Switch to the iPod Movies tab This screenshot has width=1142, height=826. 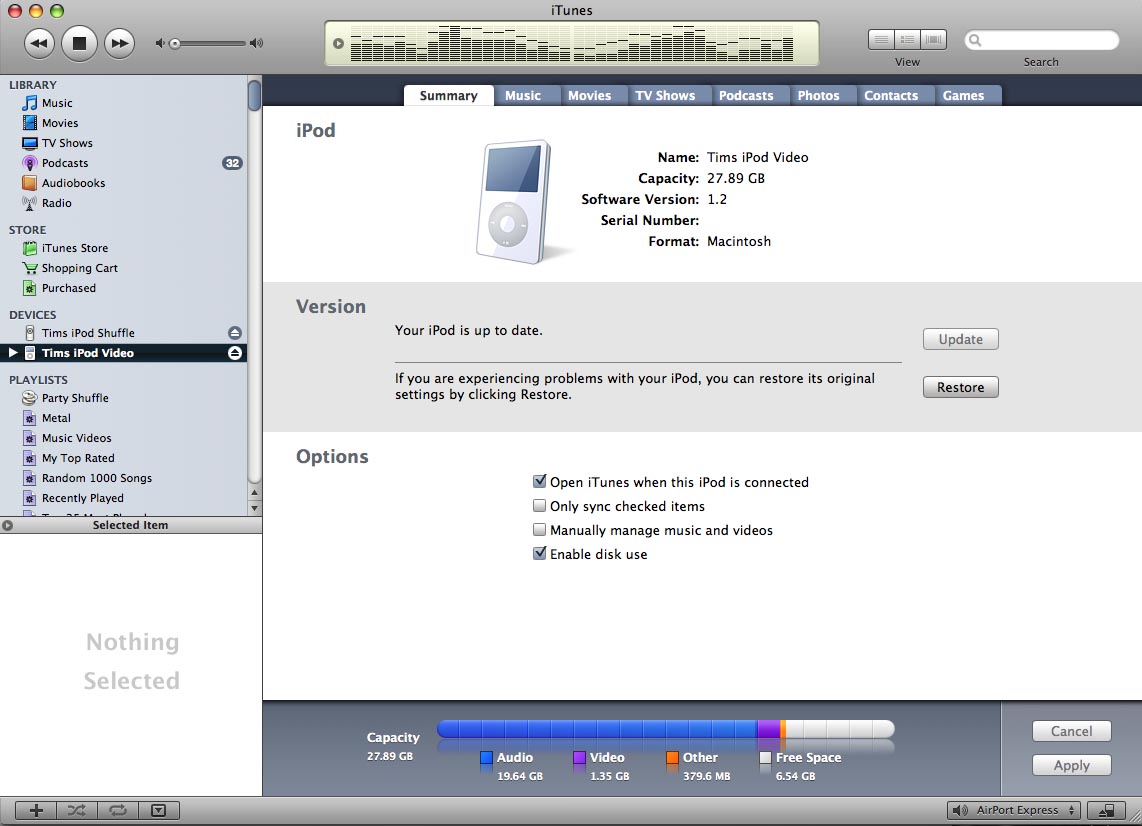pos(589,95)
